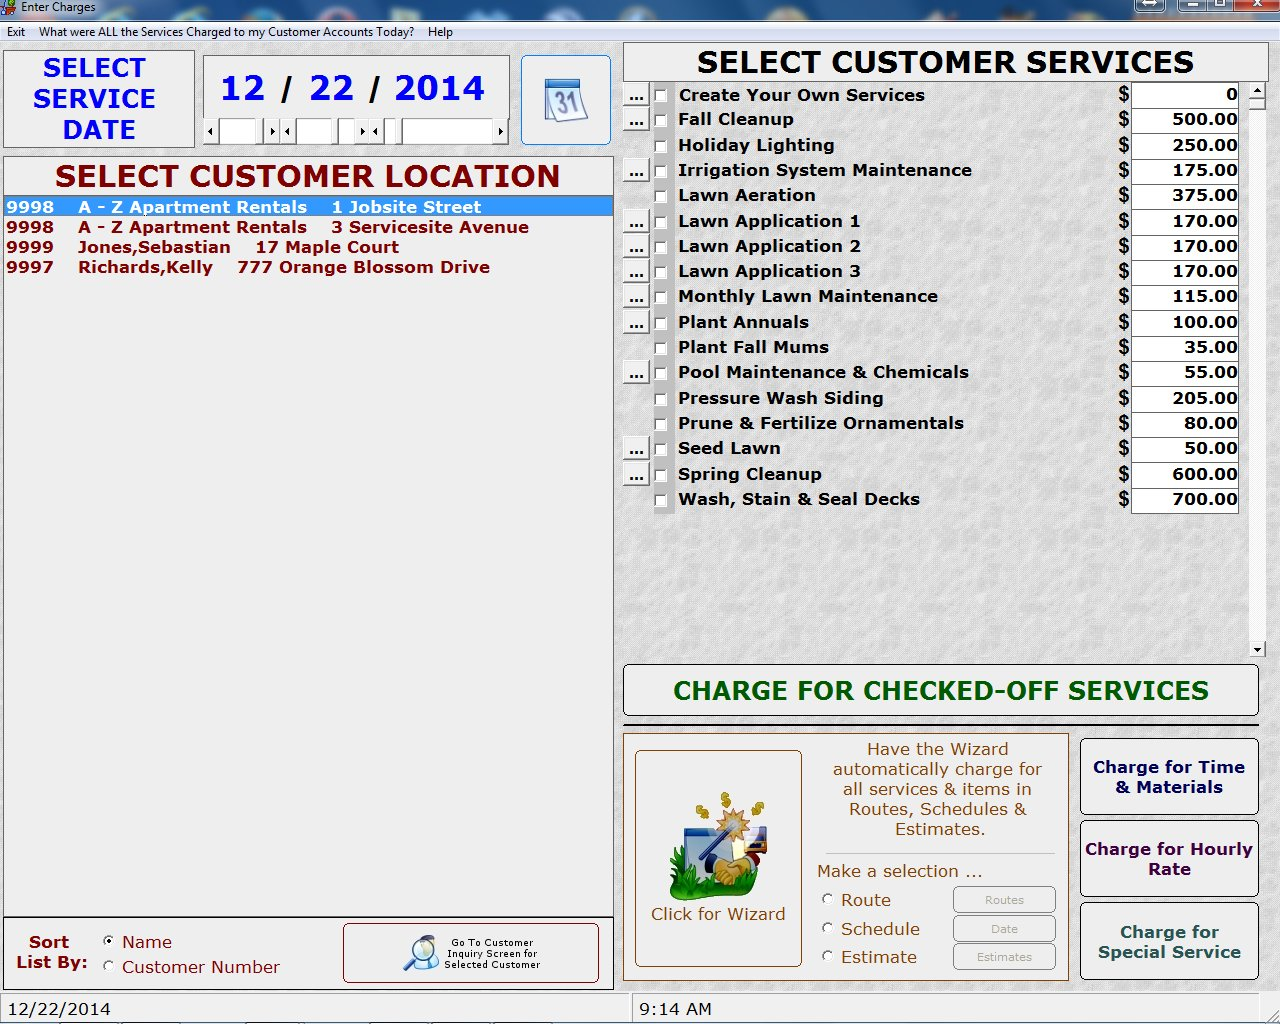This screenshot has height=1024, width=1280.
Task: Click the ellipsis beside Irrigation System Maintenance
Action: 636,170
